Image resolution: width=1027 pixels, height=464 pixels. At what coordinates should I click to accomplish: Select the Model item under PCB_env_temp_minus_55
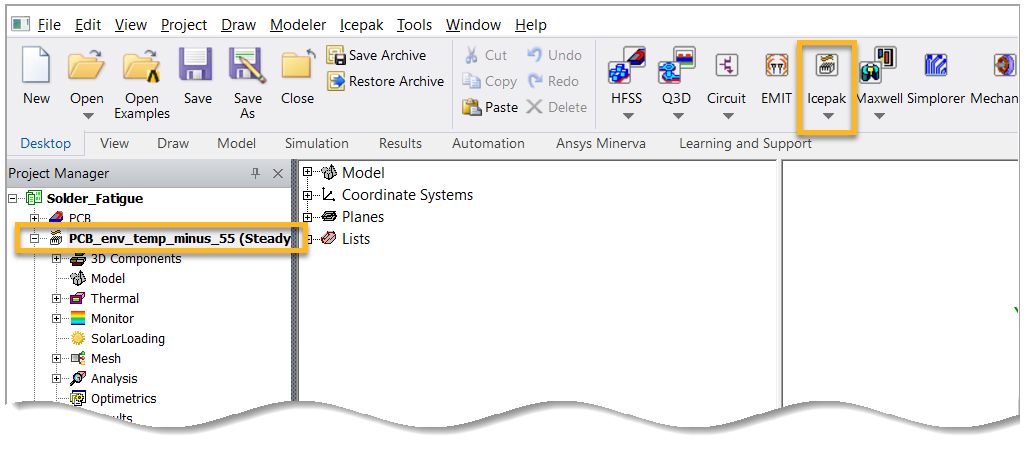tap(97, 279)
